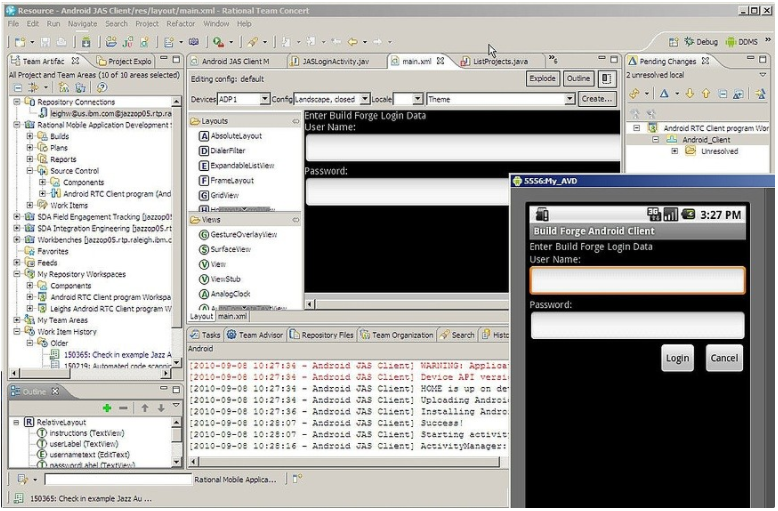Viewport: 778px width, 511px height.
Task: Switch to the DDMS perspective
Action: [742, 42]
